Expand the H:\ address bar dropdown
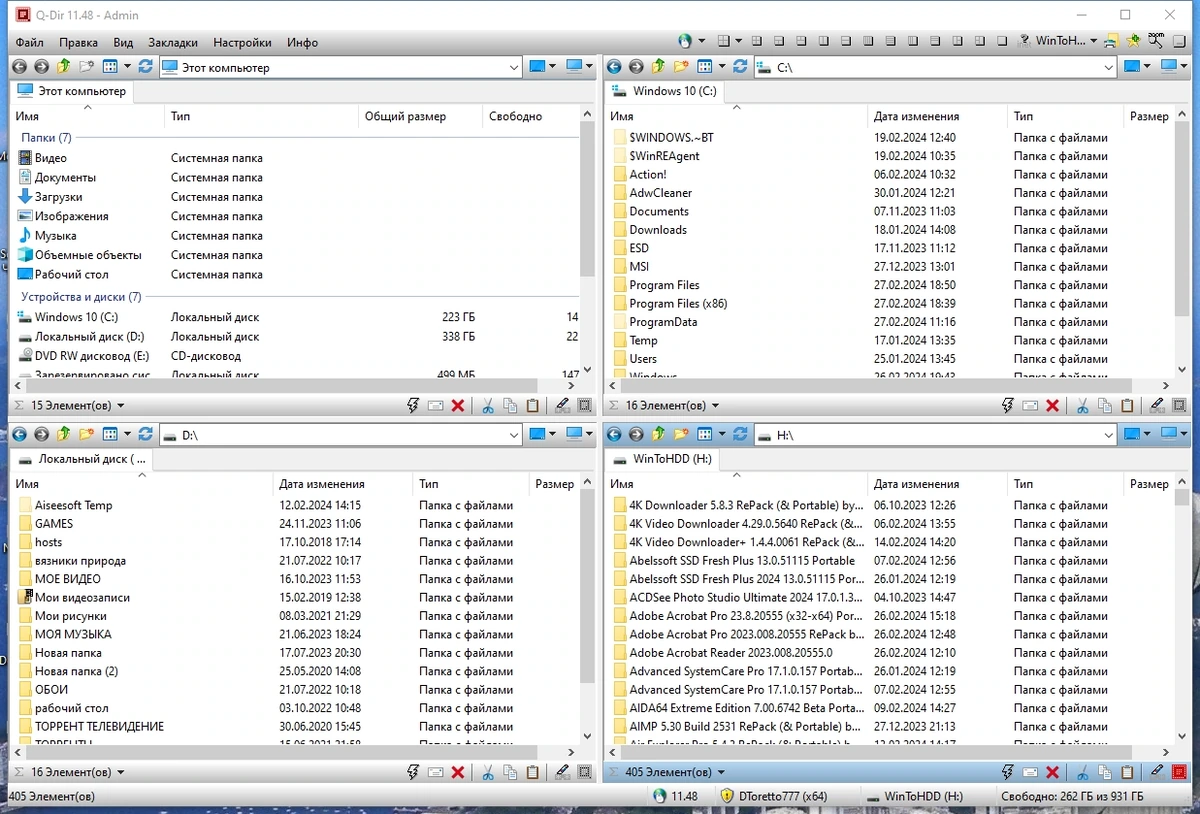The width and height of the screenshot is (1200, 814). 1108,435
